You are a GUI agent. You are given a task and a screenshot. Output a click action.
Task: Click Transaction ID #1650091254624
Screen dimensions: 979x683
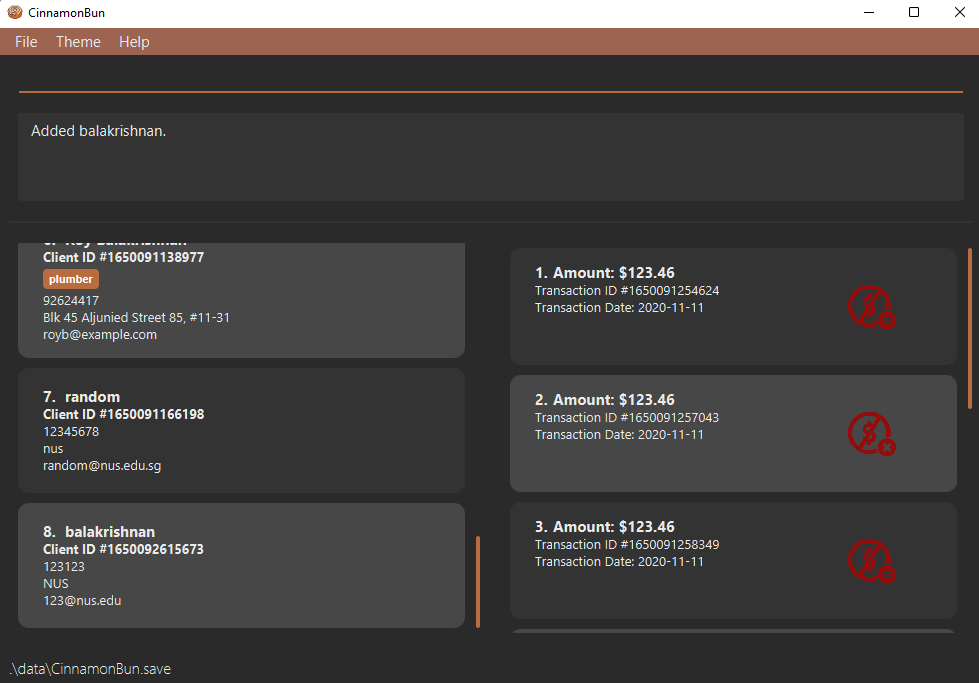click(x=627, y=290)
